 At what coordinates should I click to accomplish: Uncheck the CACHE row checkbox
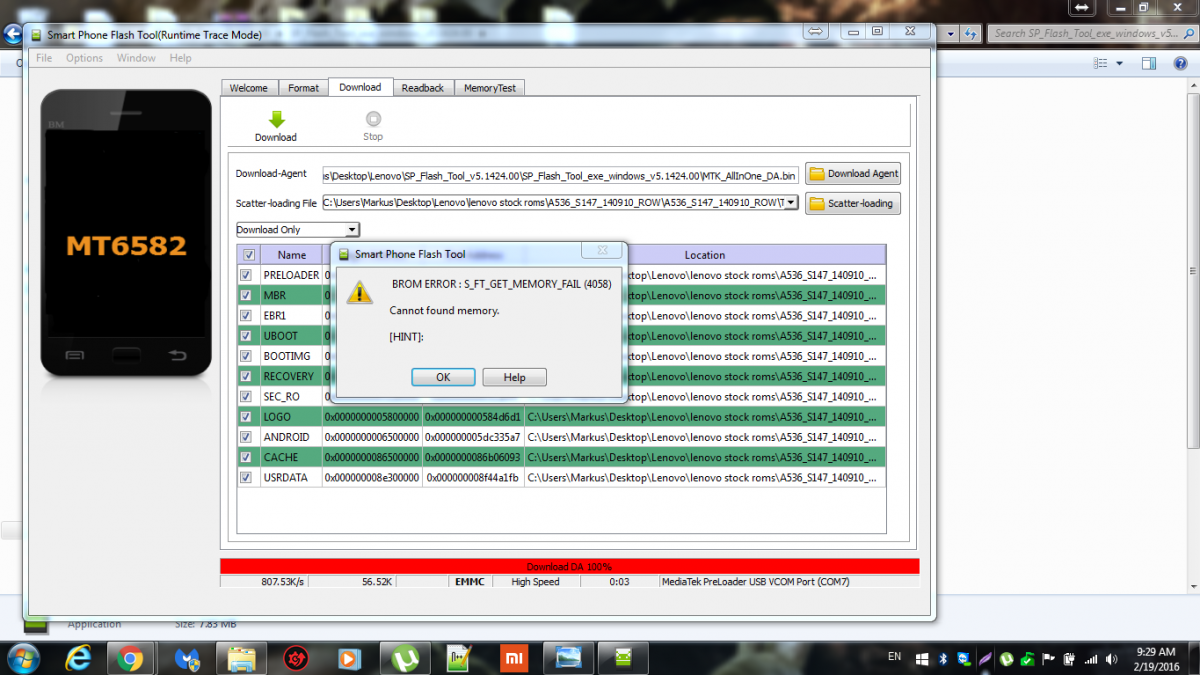coord(246,457)
